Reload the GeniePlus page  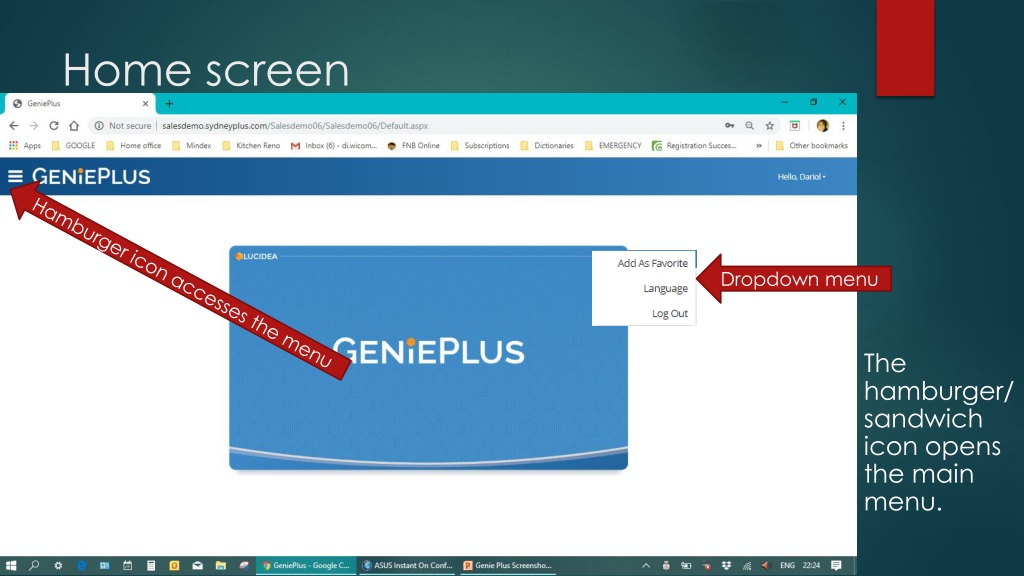(54, 125)
